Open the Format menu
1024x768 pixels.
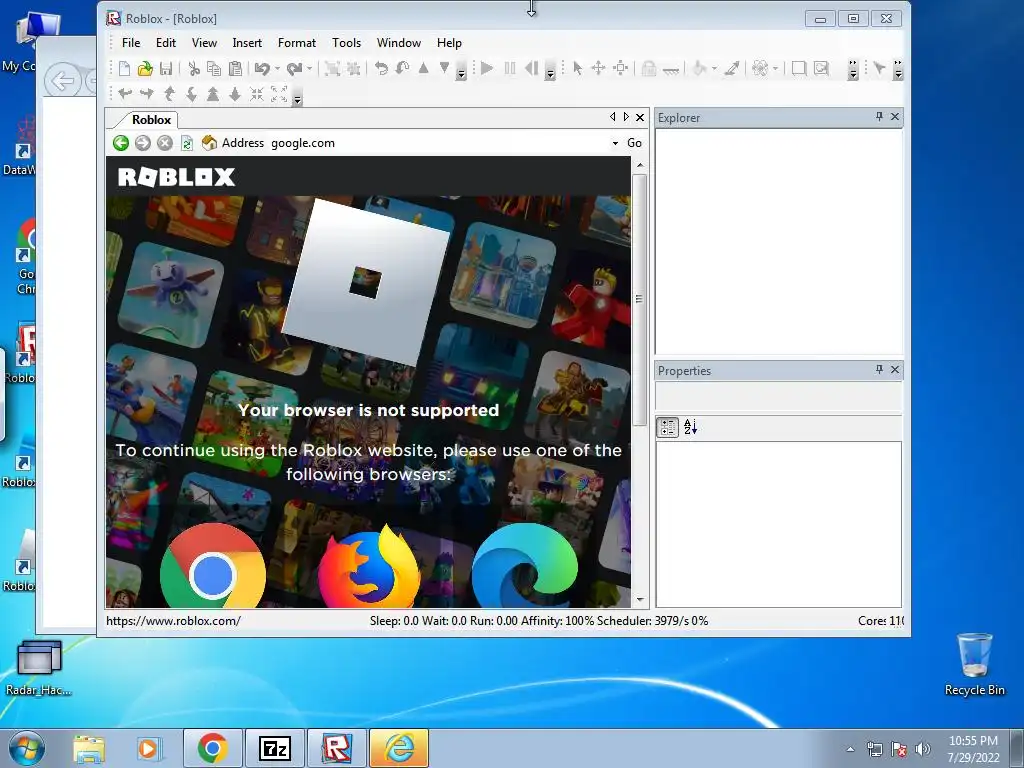296,42
